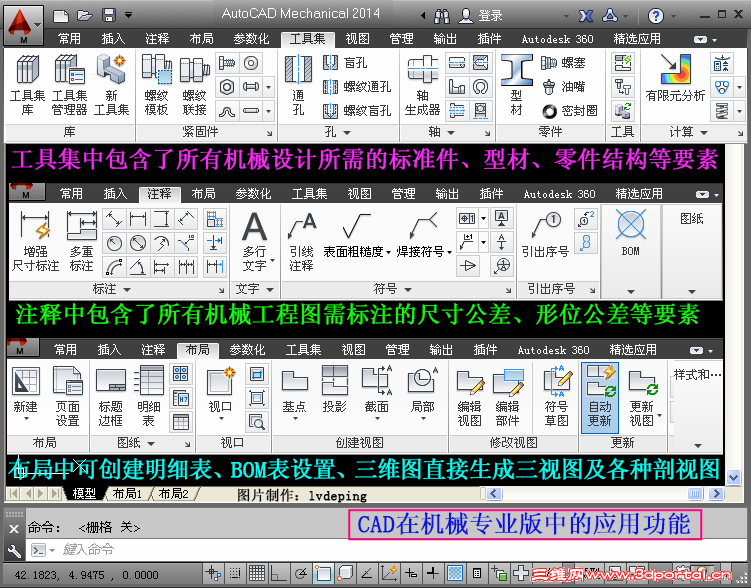Screen dimensions: 751x588
Task: Open the Help question mark button
Action: (x=656, y=16)
